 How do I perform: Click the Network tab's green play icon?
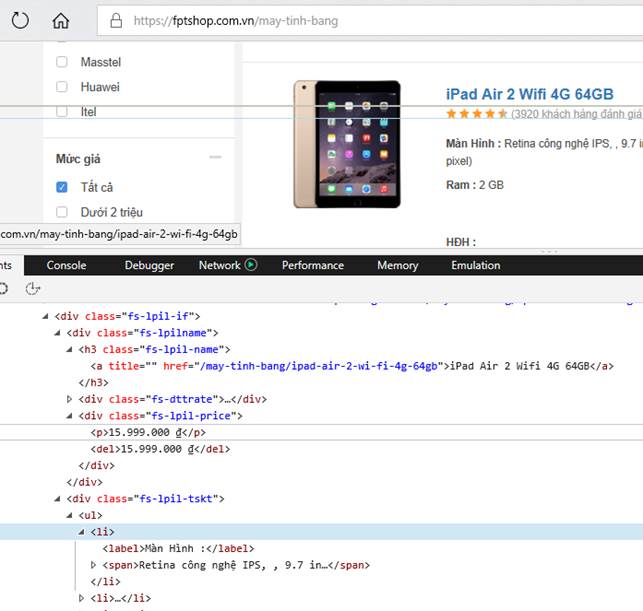point(251,265)
